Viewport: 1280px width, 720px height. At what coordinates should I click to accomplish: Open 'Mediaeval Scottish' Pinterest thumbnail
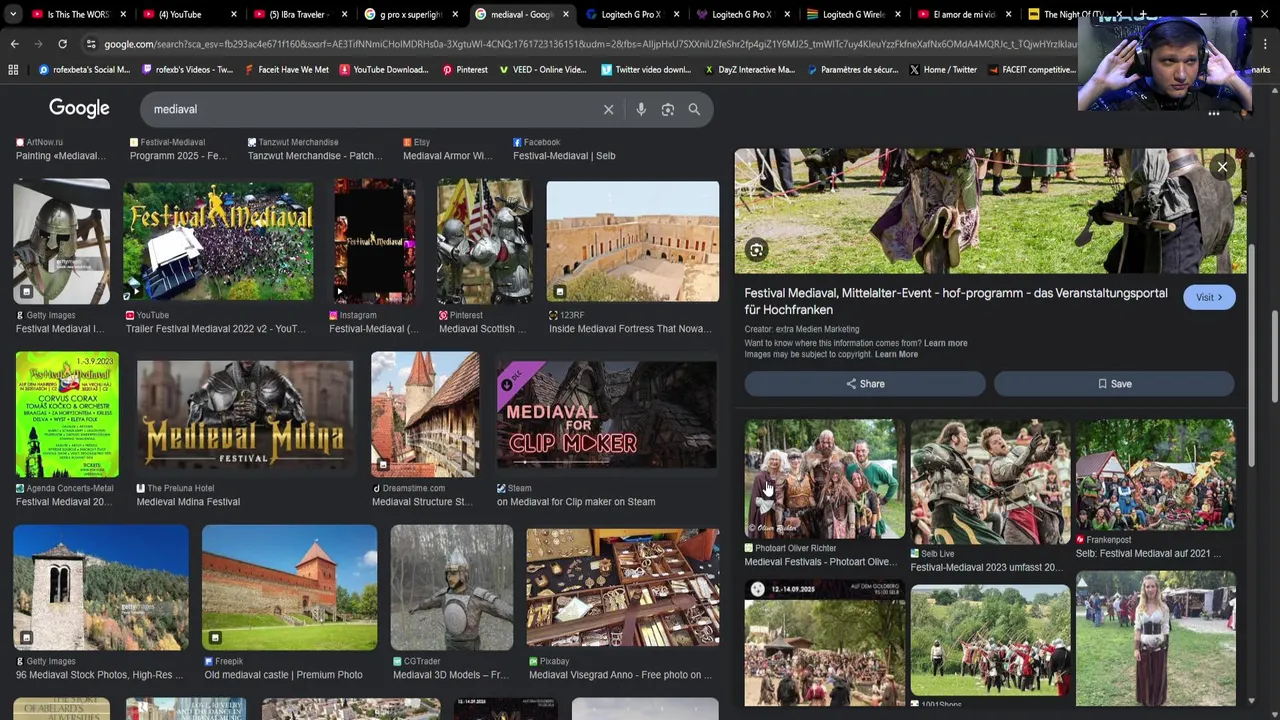click(485, 241)
